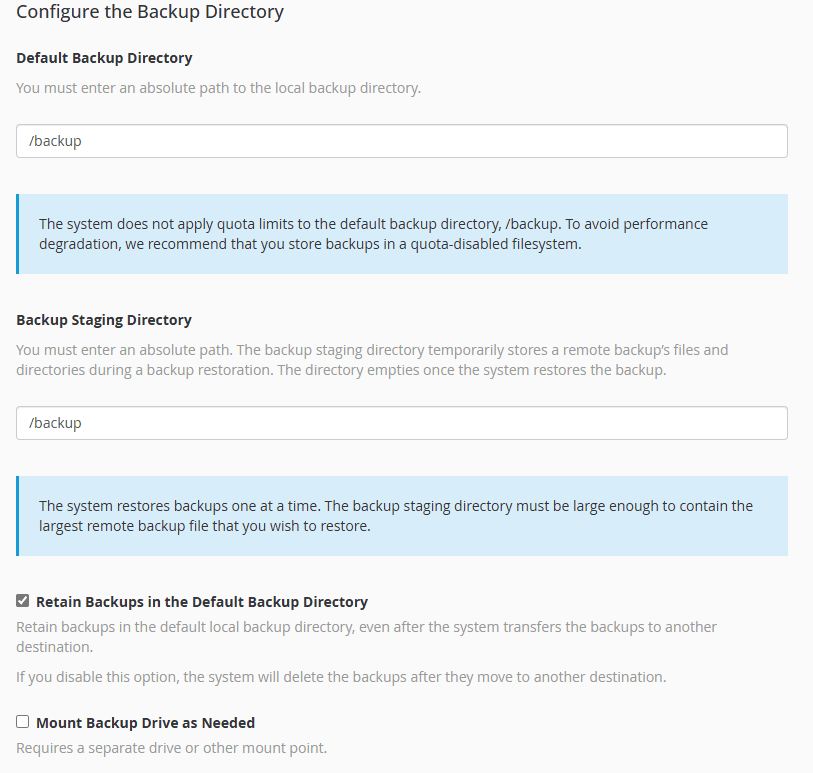Uncheck Retain Backups in the Default Backup Directory
Screen dimensions: 813x773
coord(22,601)
